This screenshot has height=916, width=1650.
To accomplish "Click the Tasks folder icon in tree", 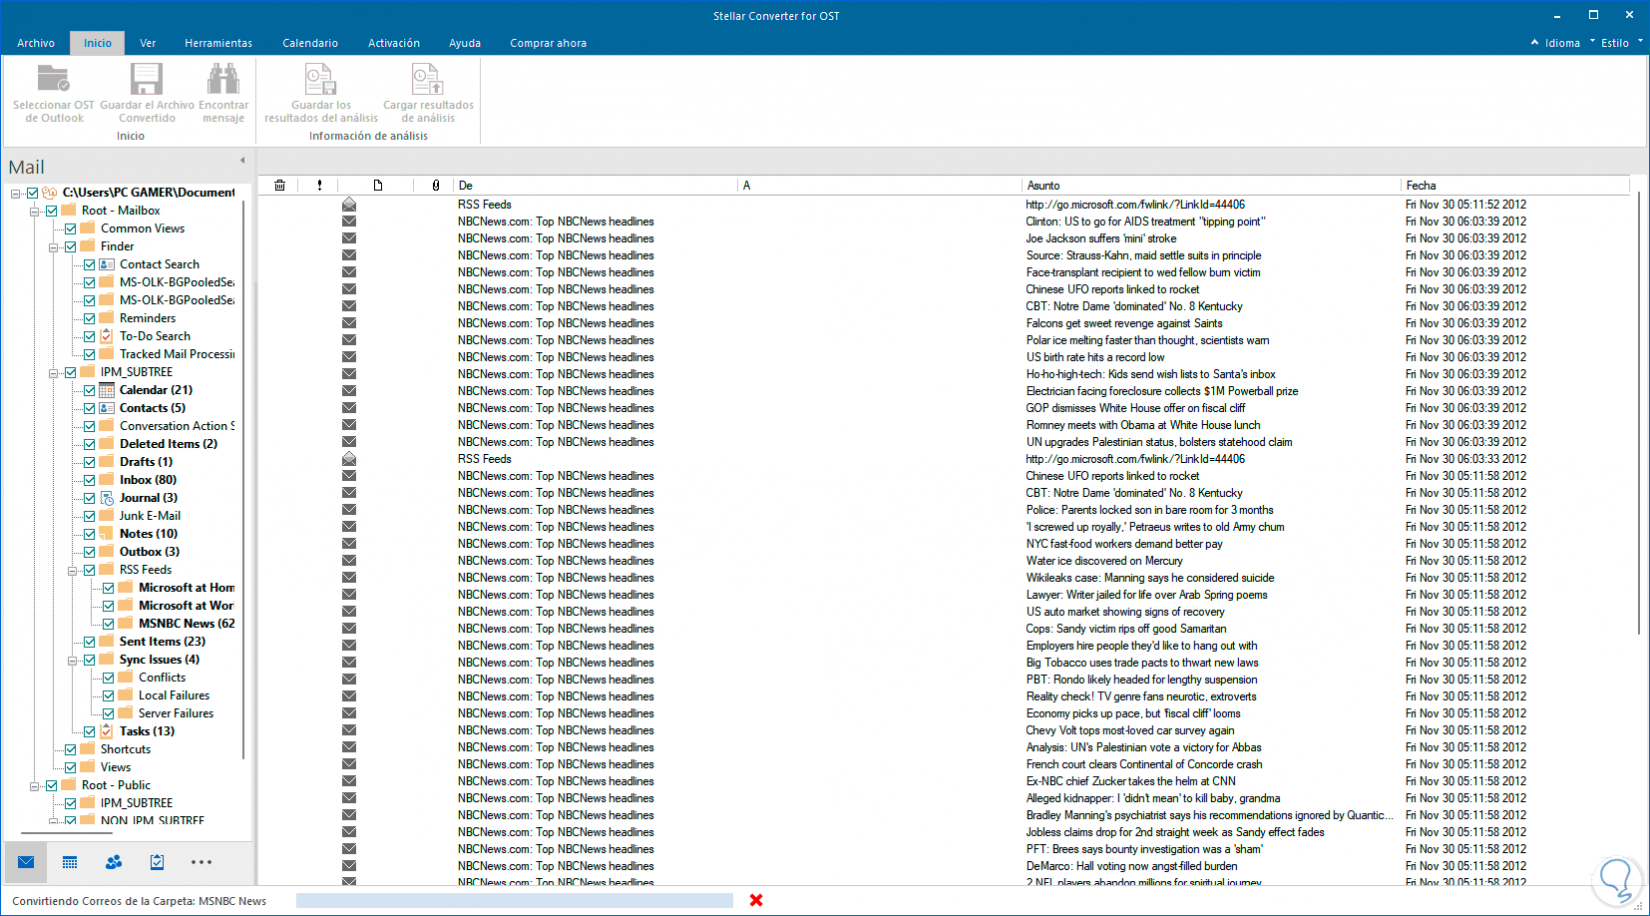I will click(x=107, y=731).
